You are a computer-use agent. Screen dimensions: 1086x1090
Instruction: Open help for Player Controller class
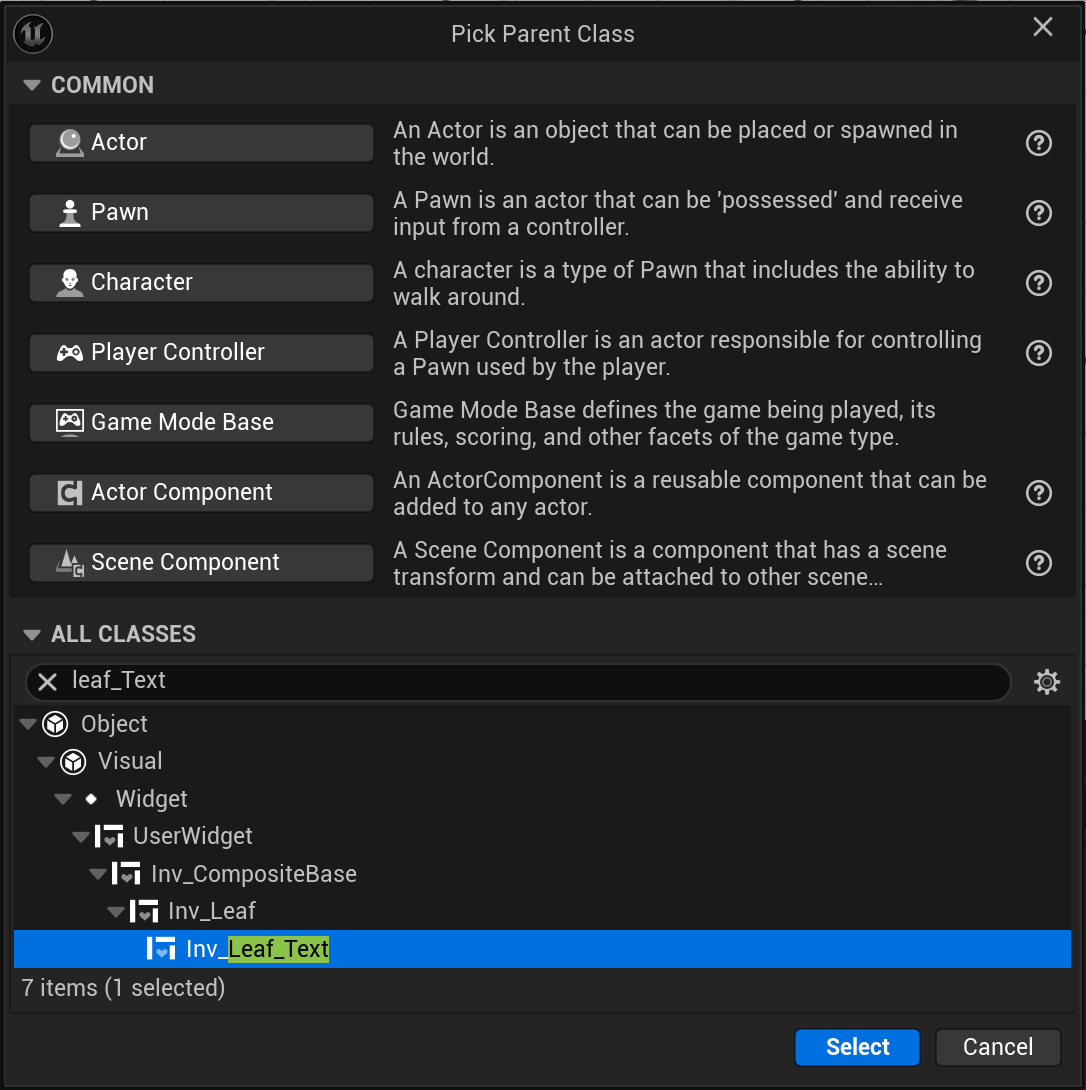click(x=1039, y=353)
